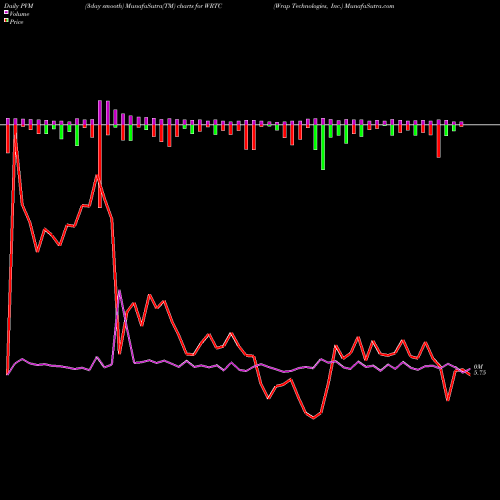Click the 5.75 price value label

tap(480, 373)
